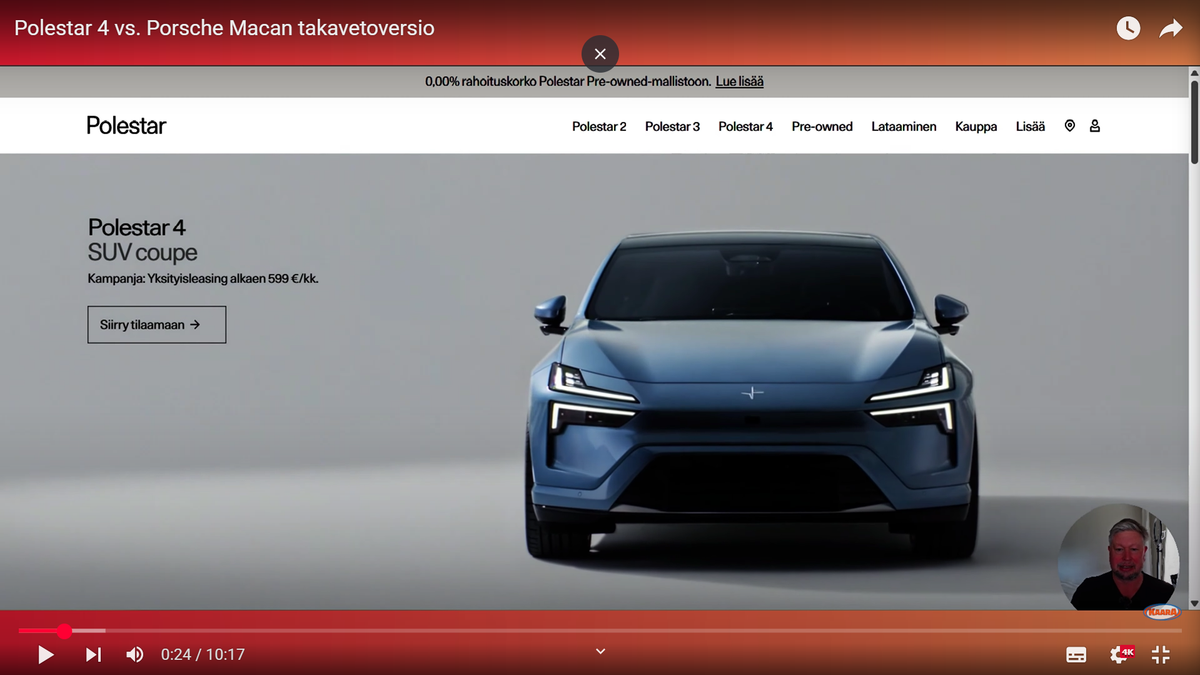
Task: Open quality settings via the 4K gear
Action: click(x=1120, y=654)
